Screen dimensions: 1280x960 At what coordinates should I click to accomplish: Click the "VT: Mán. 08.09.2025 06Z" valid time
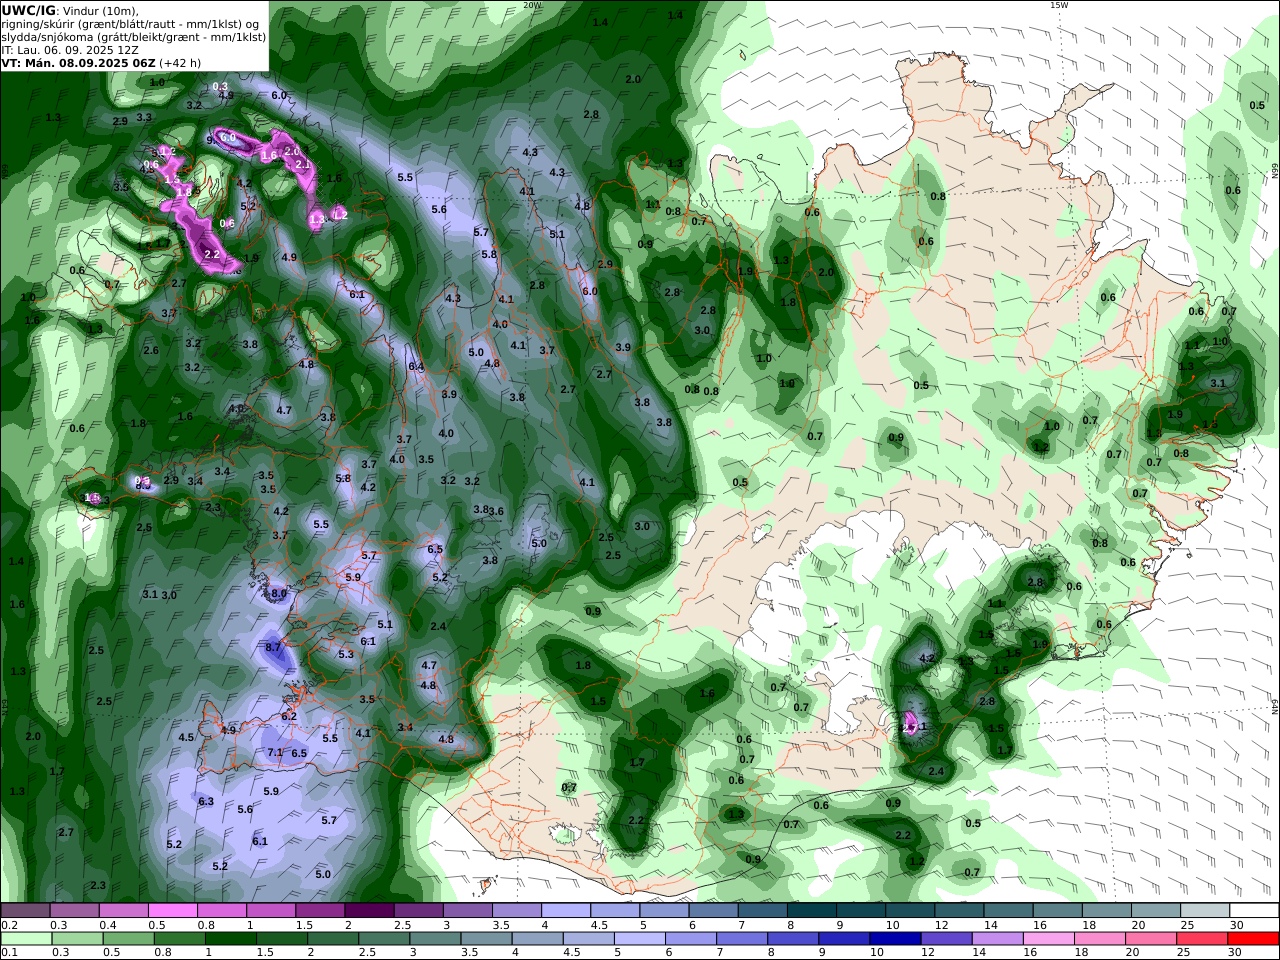click(x=78, y=62)
